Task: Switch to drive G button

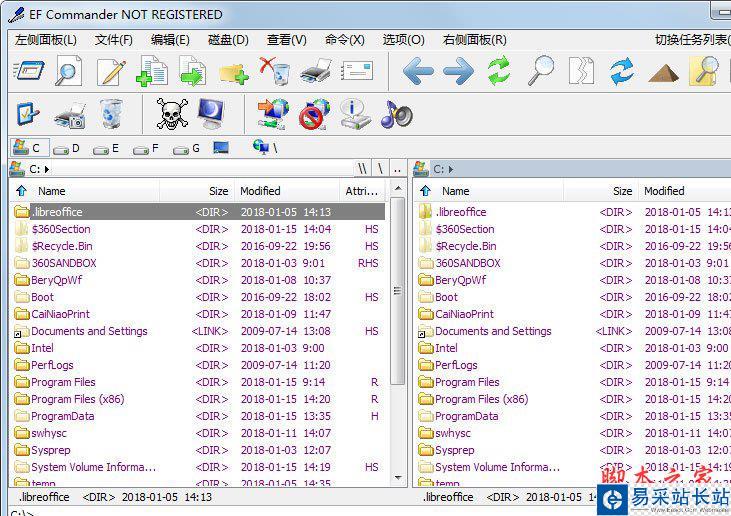Action: [x=186, y=149]
